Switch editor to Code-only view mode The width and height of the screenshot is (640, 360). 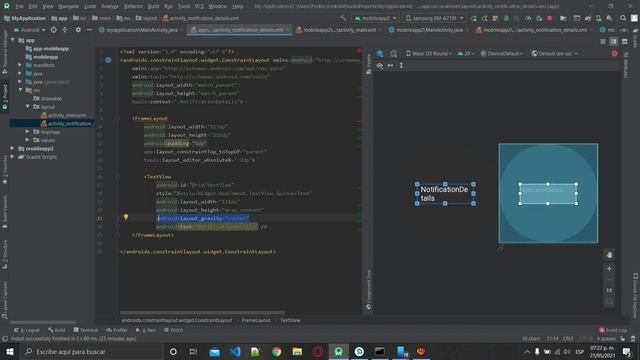[602, 42]
